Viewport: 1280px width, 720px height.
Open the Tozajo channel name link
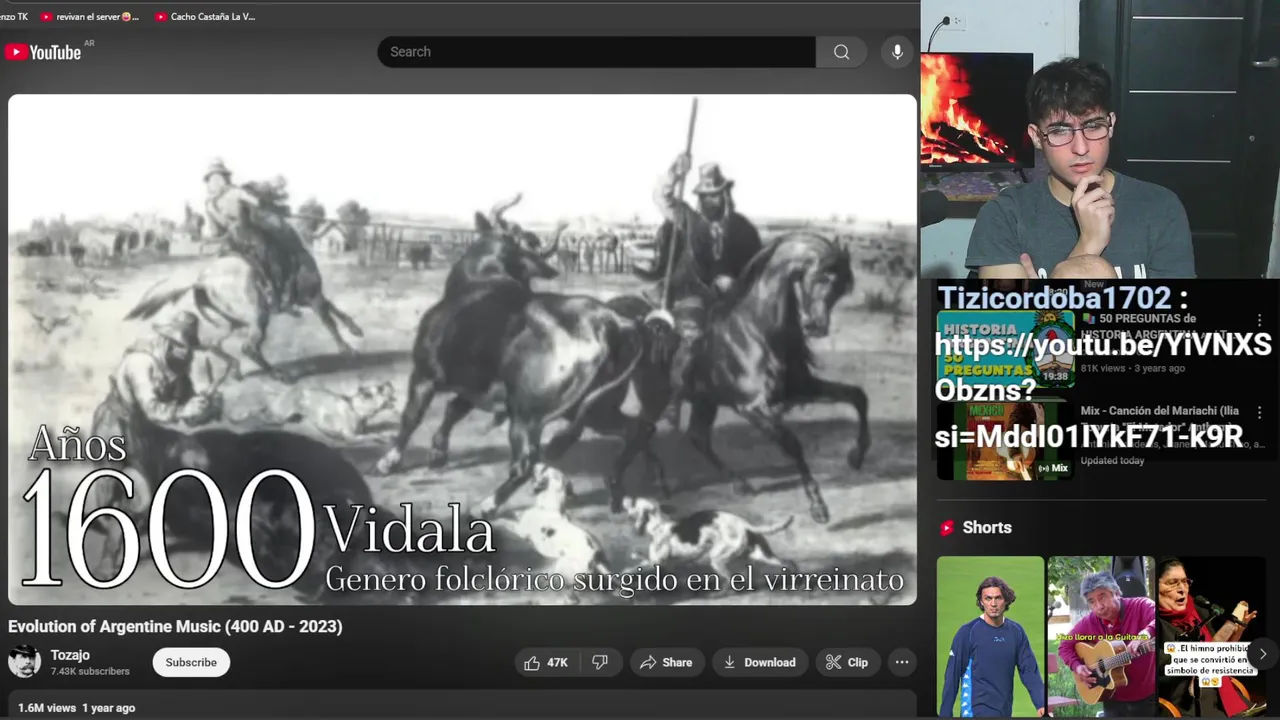[x=70, y=655]
